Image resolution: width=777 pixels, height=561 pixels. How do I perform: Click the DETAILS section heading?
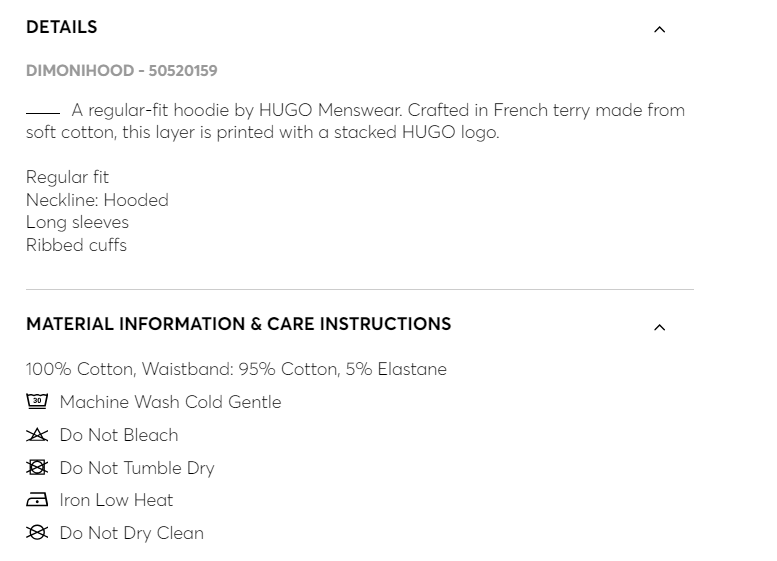62,27
